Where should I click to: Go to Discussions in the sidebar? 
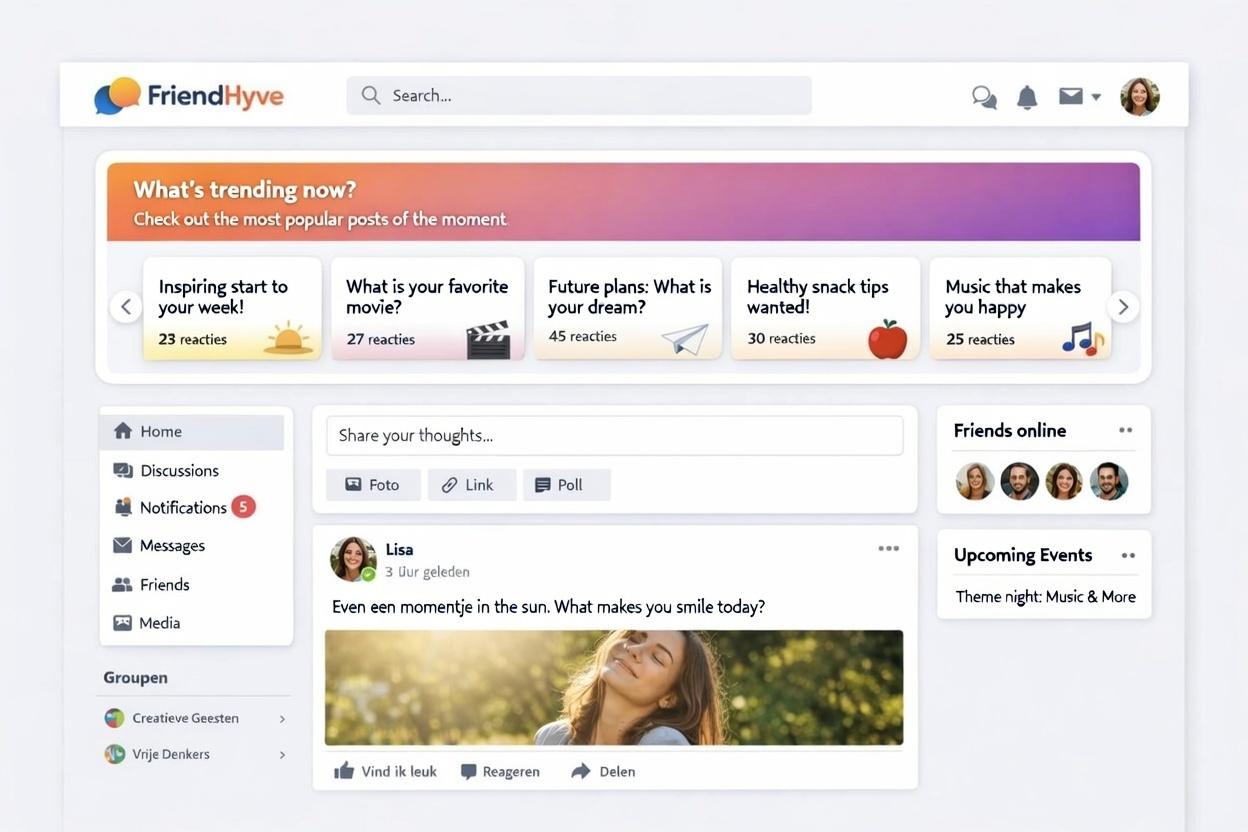(x=179, y=470)
